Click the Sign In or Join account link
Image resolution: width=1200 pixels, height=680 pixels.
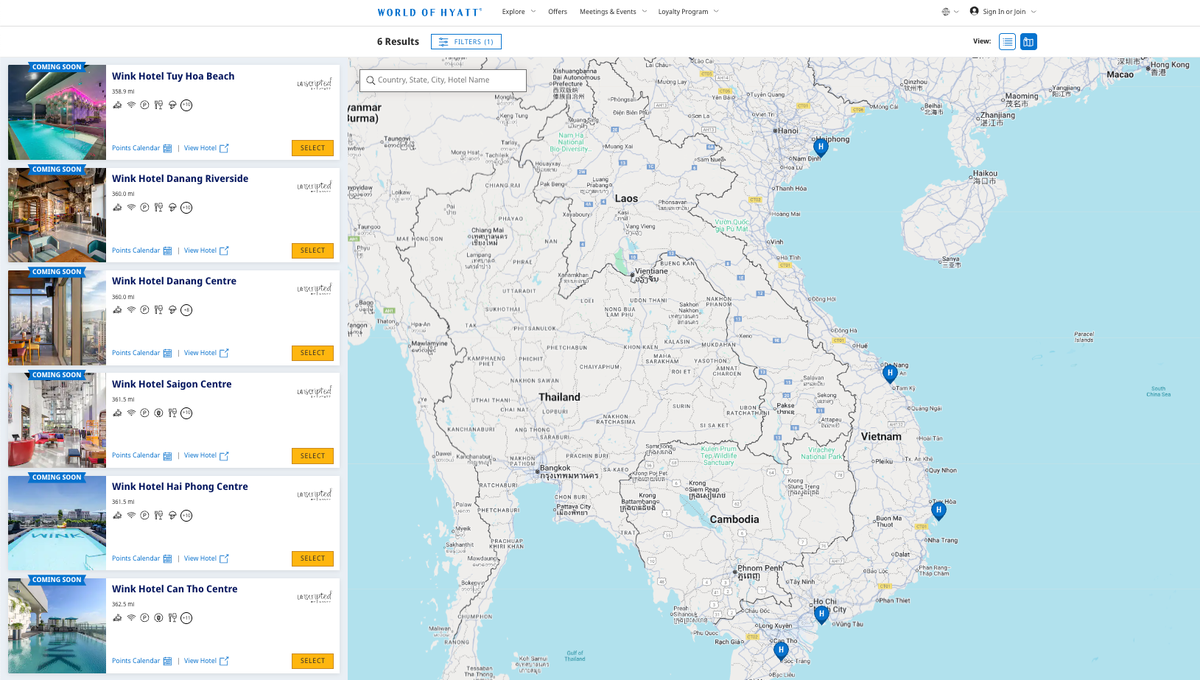[1002, 12]
